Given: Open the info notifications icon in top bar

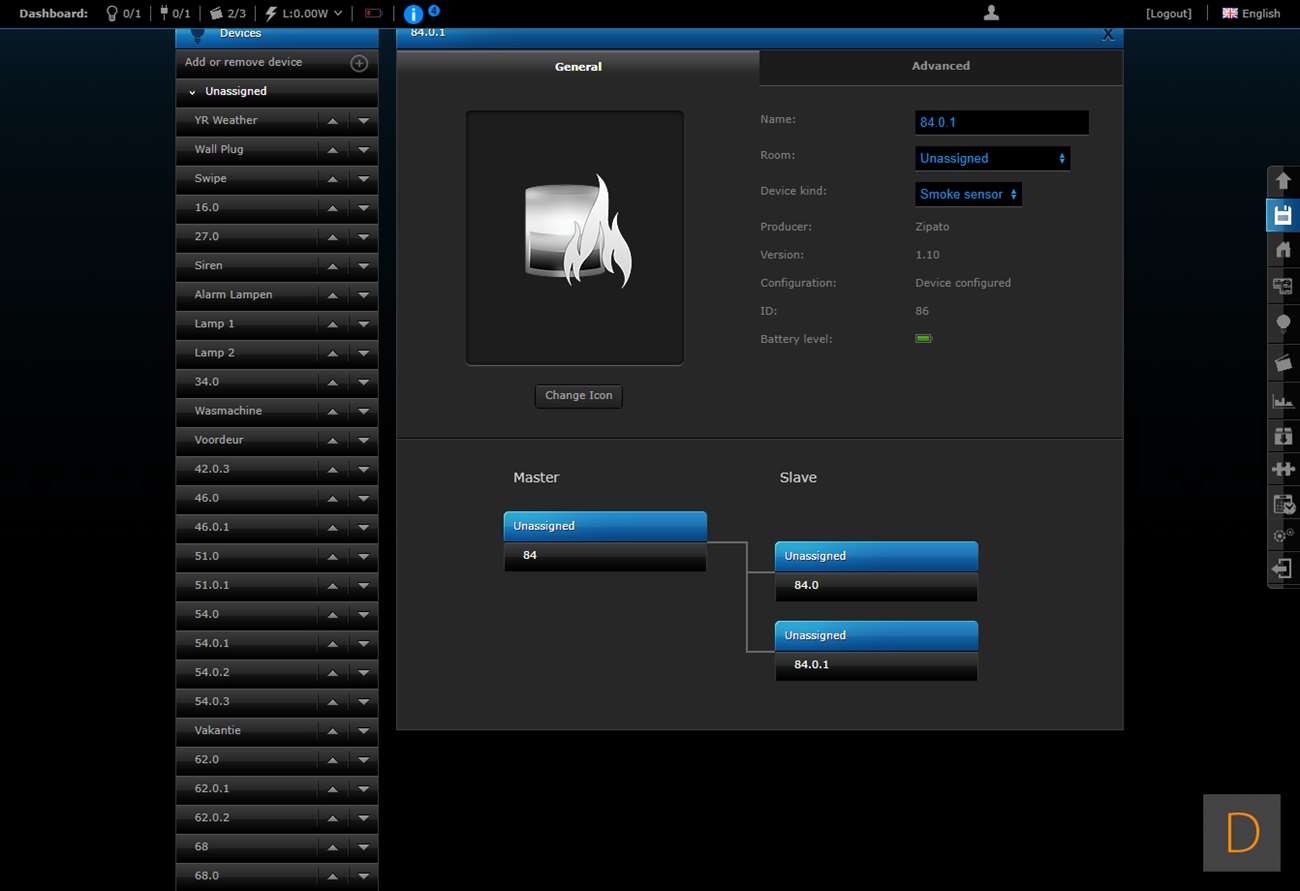Looking at the screenshot, I should 413,14.
